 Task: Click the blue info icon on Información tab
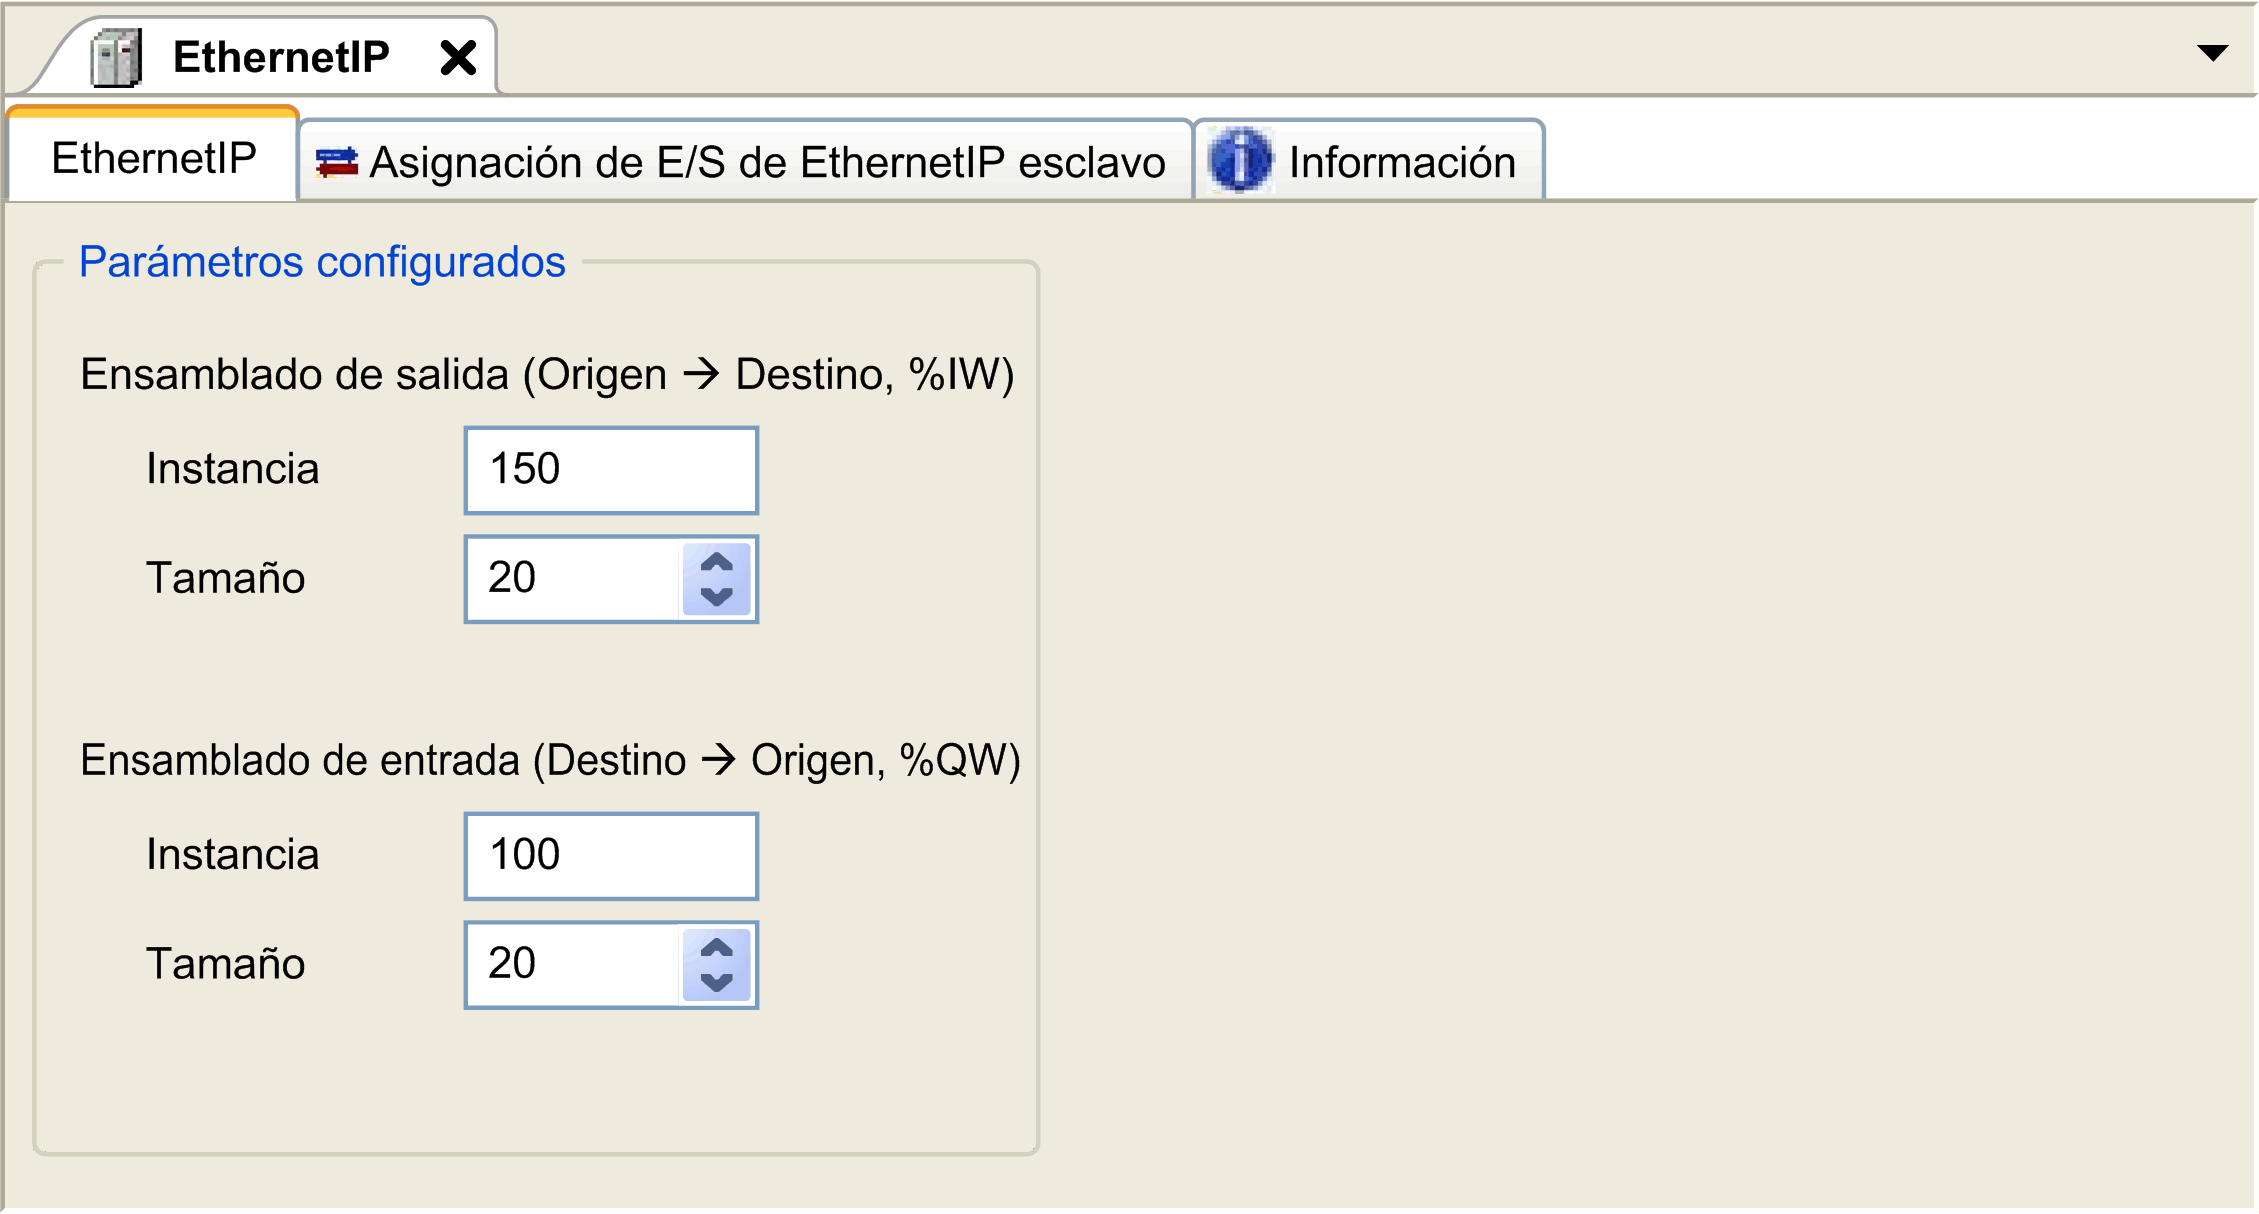click(1240, 161)
